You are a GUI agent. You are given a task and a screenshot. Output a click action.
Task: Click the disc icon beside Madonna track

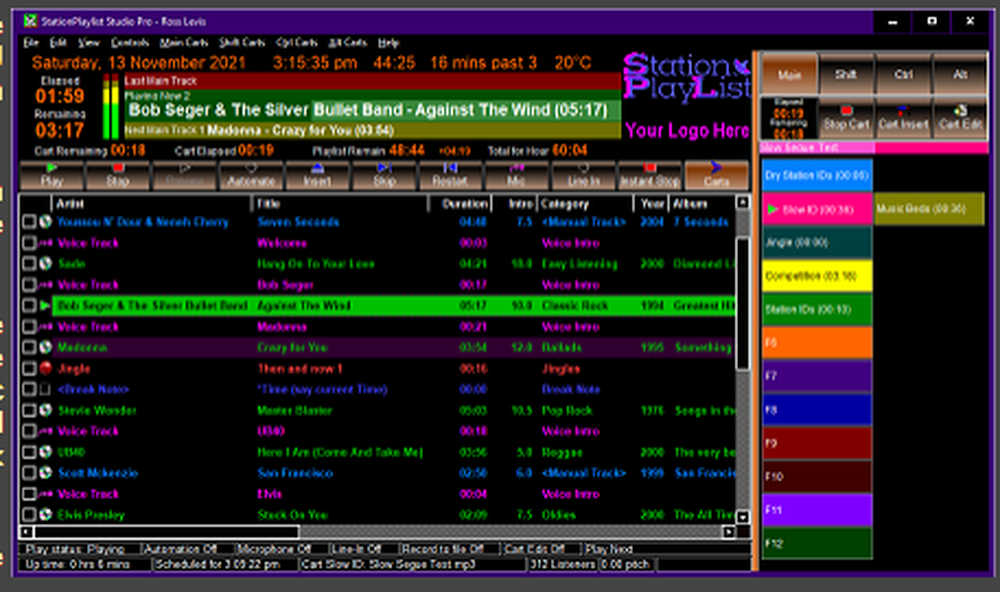tap(45, 347)
